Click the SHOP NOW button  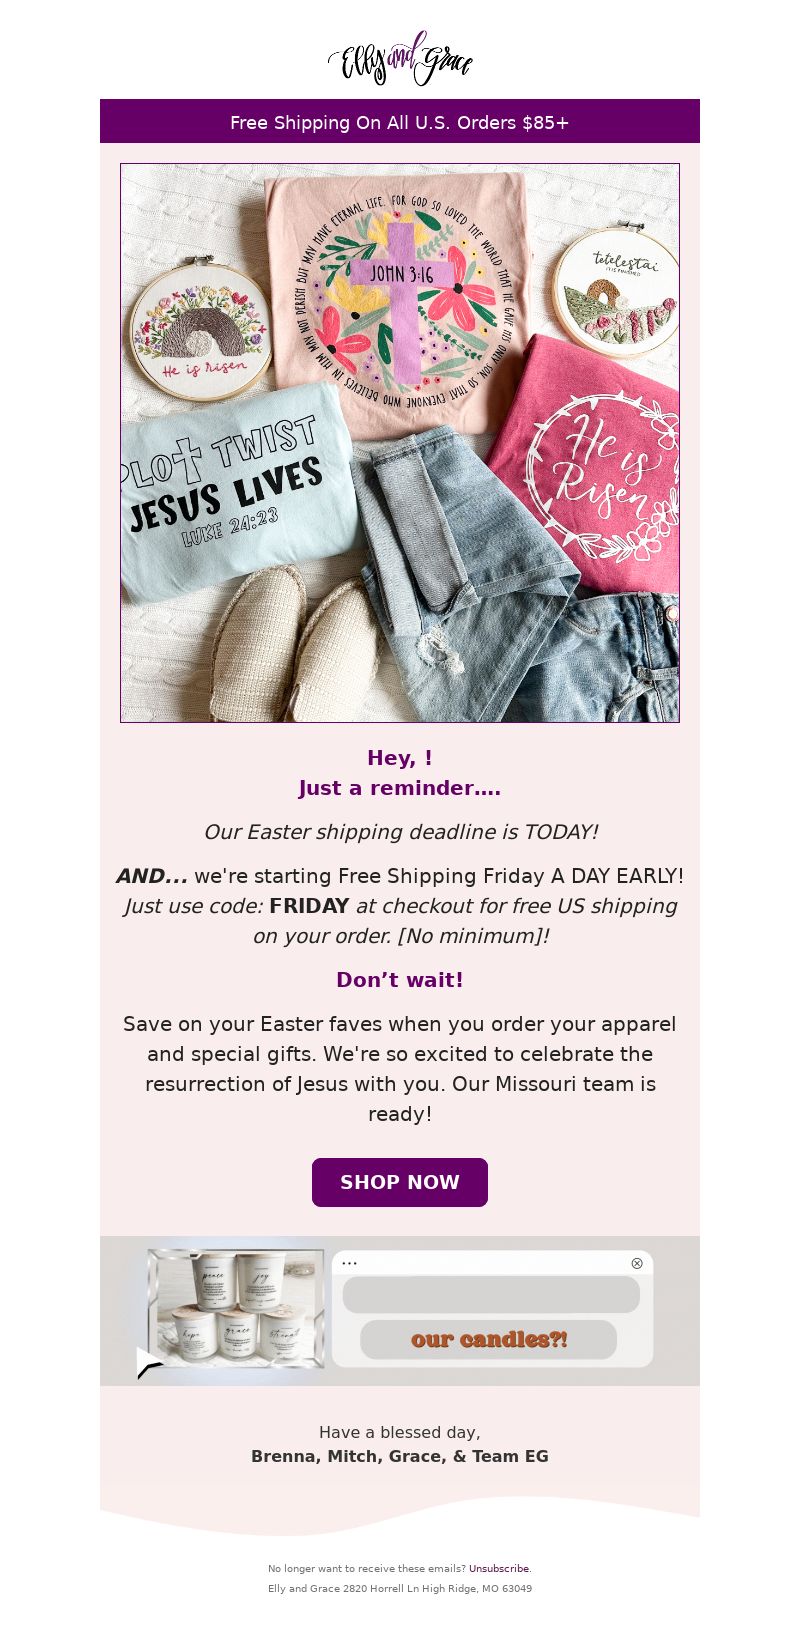400,1182
